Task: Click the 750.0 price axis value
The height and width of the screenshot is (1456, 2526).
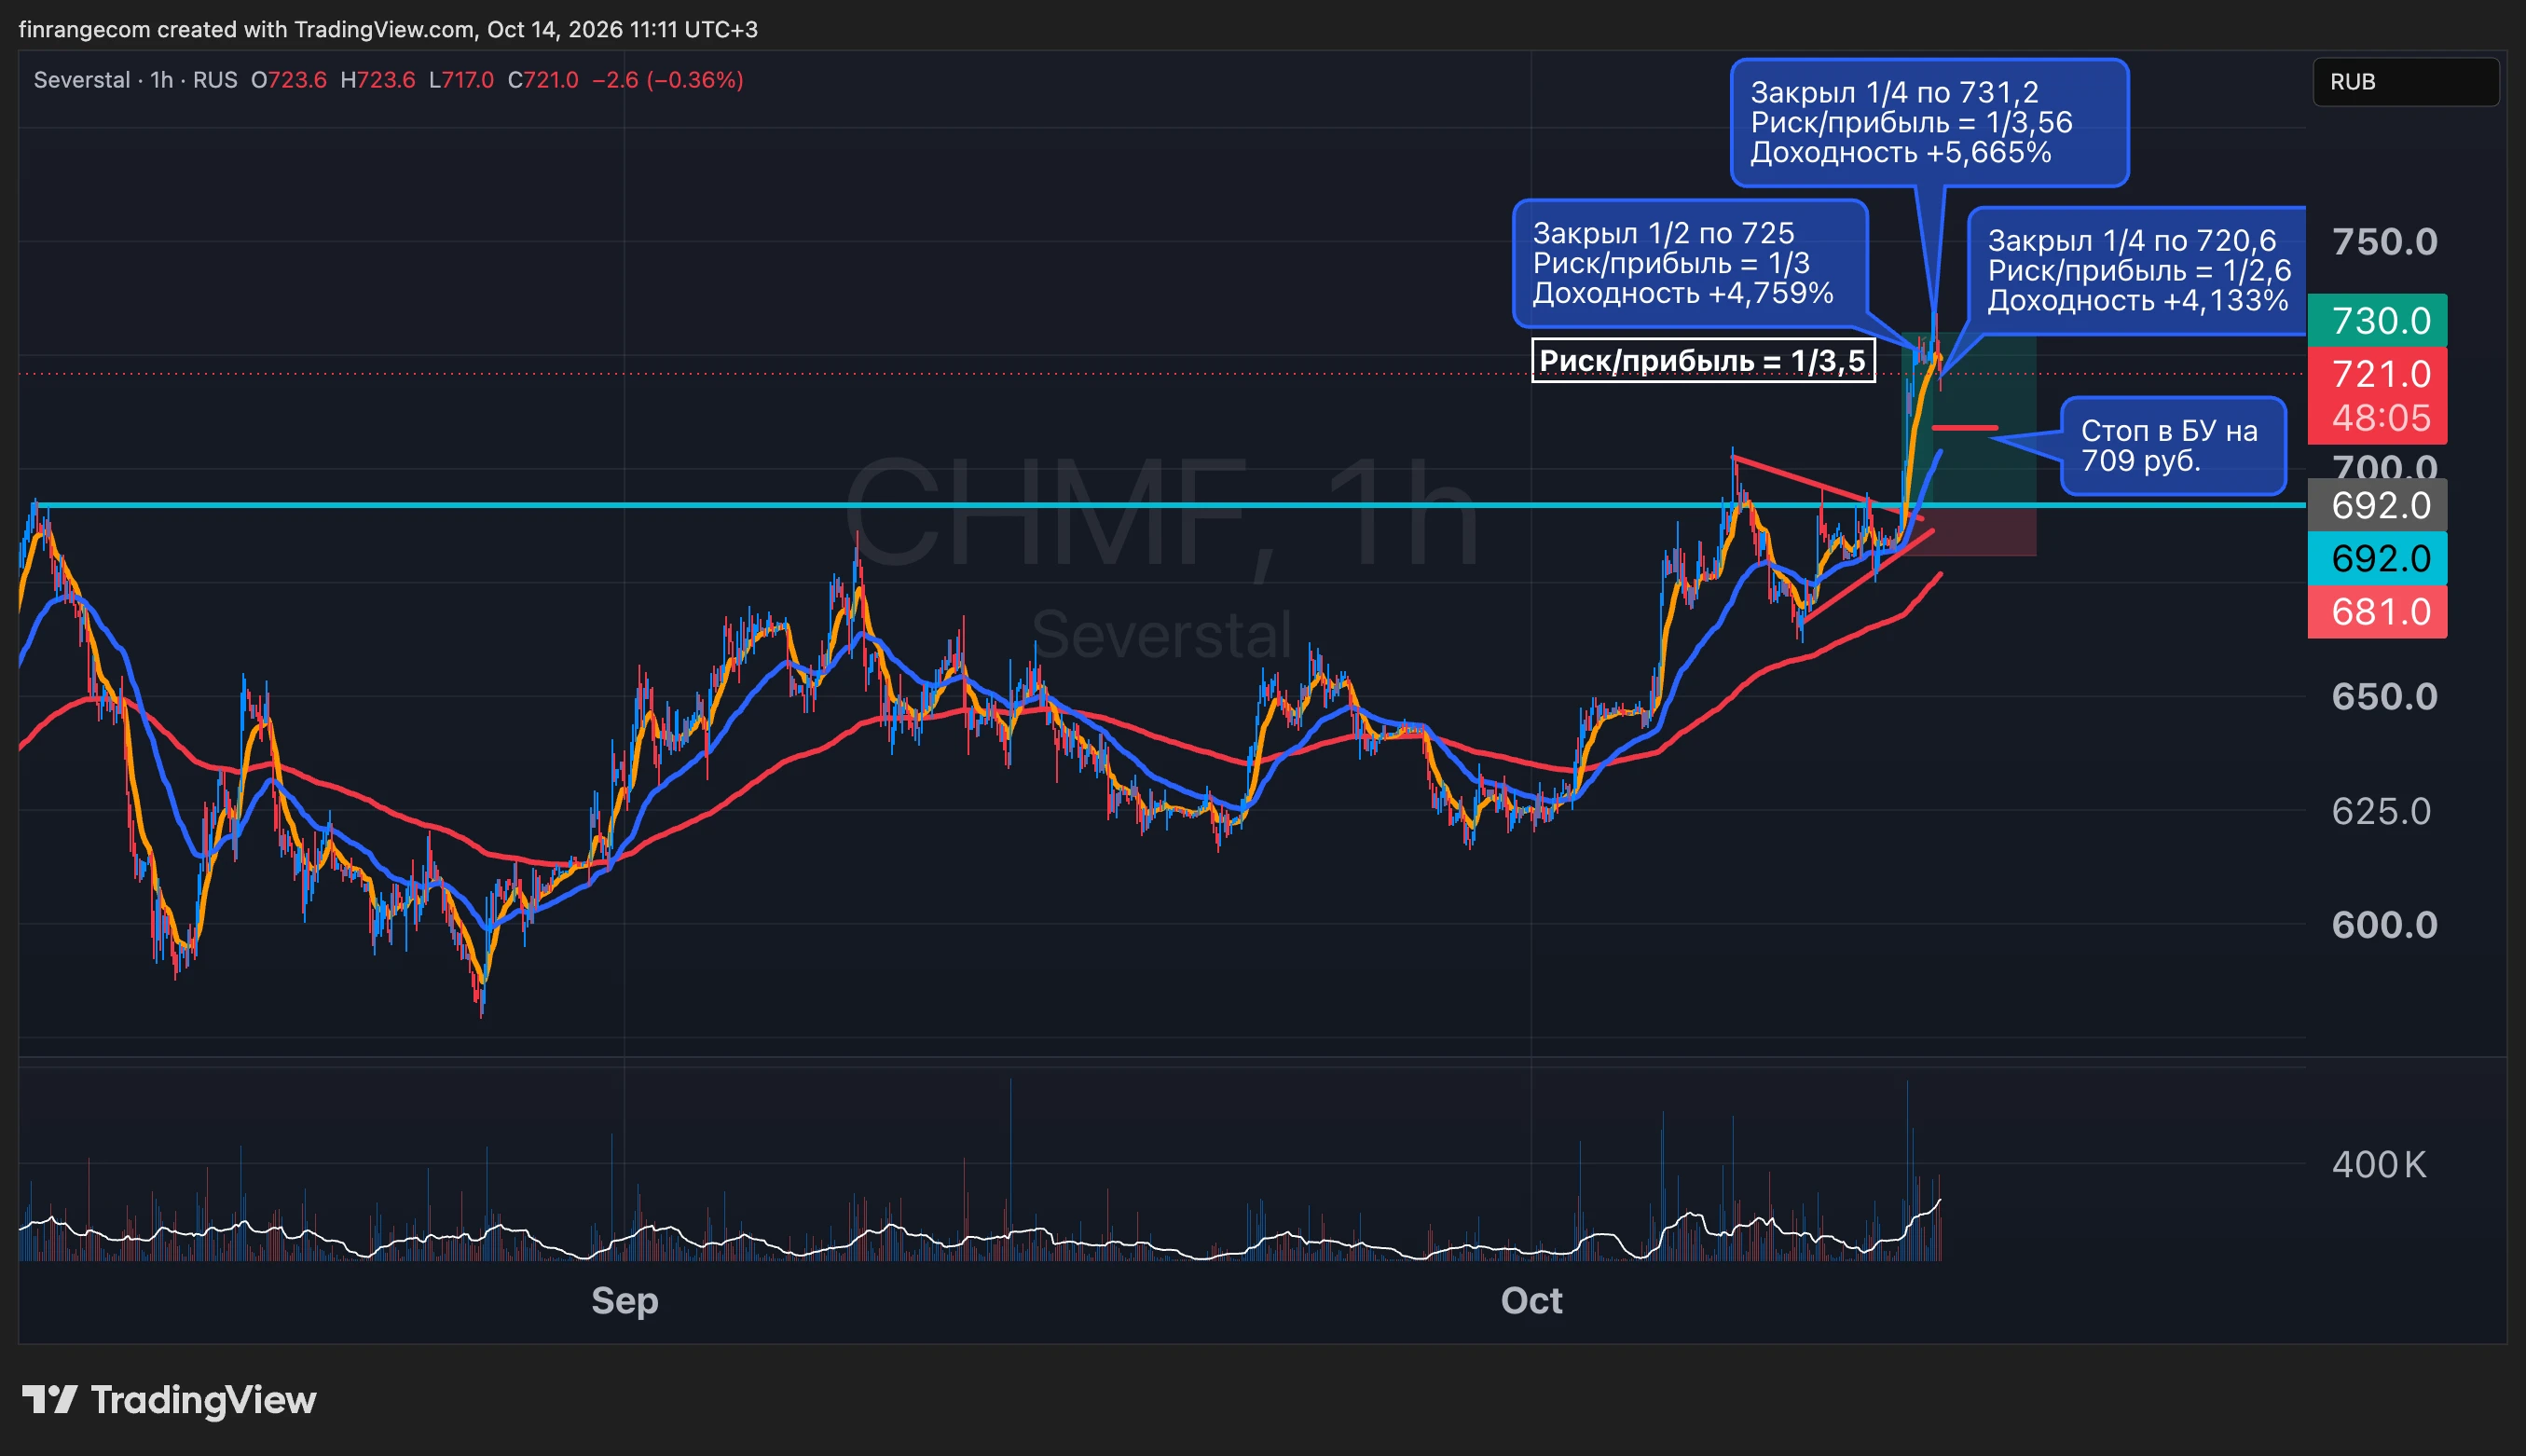Action: (x=2384, y=241)
